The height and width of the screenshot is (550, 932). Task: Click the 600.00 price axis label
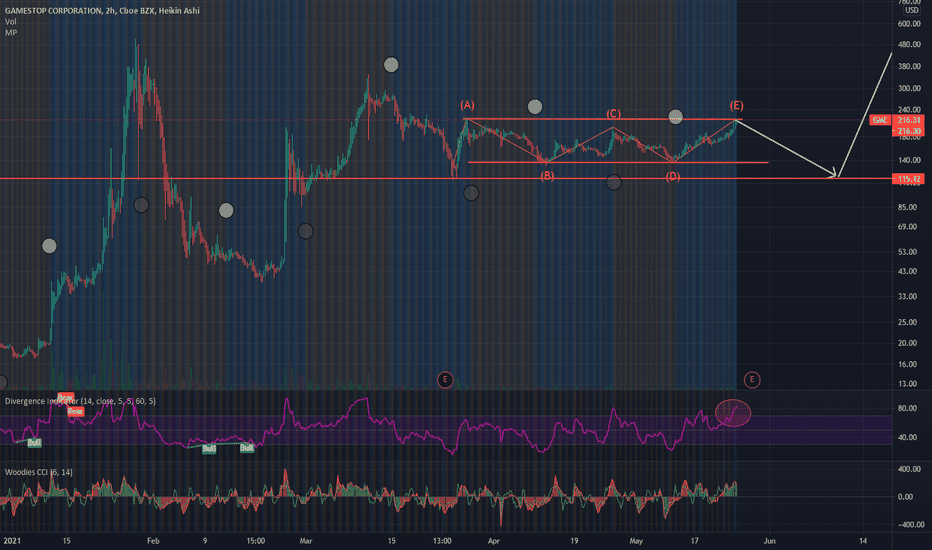pyautogui.click(x=909, y=24)
